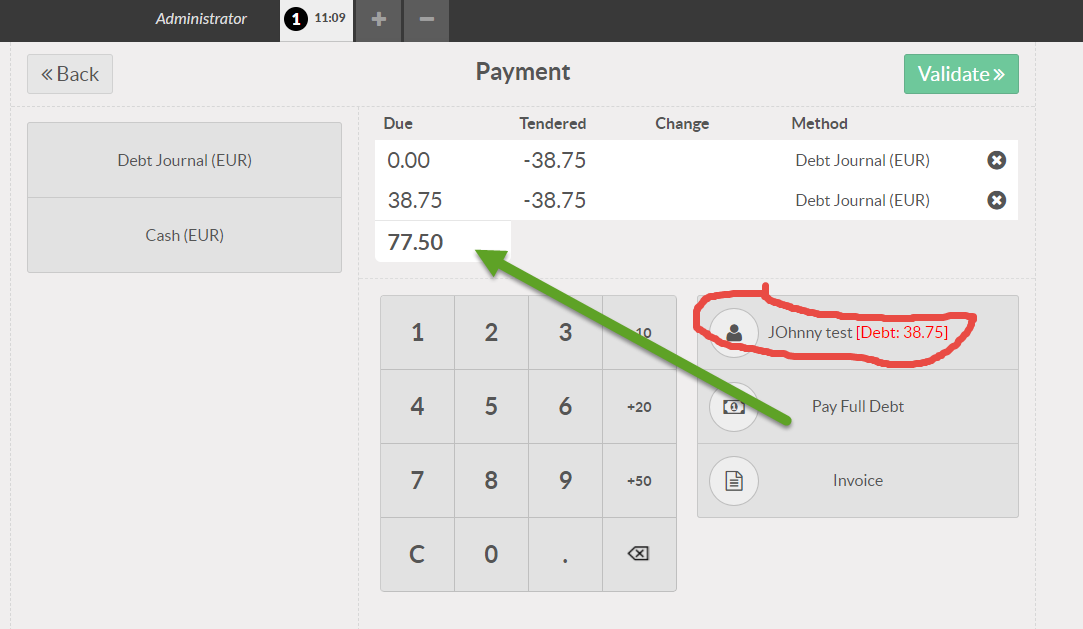1083x629 pixels.
Task: Clear the entry with the C key
Action: point(417,554)
